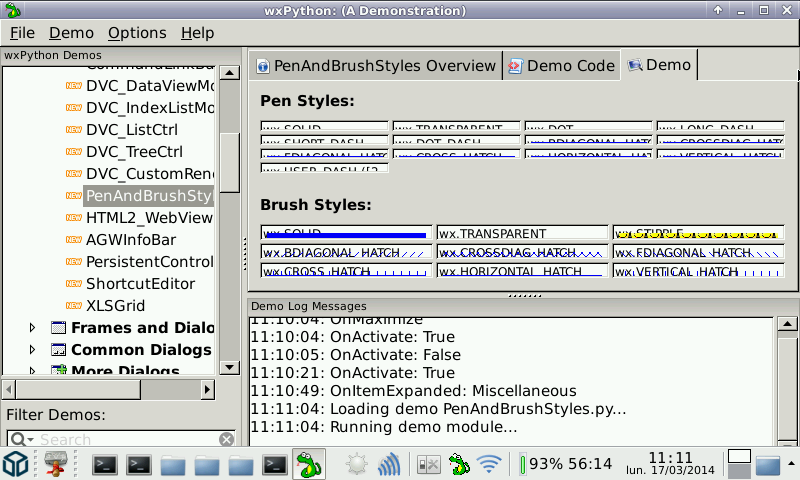Select the ShortcutEditor tree item
The image size is (800, 480).
140,283
